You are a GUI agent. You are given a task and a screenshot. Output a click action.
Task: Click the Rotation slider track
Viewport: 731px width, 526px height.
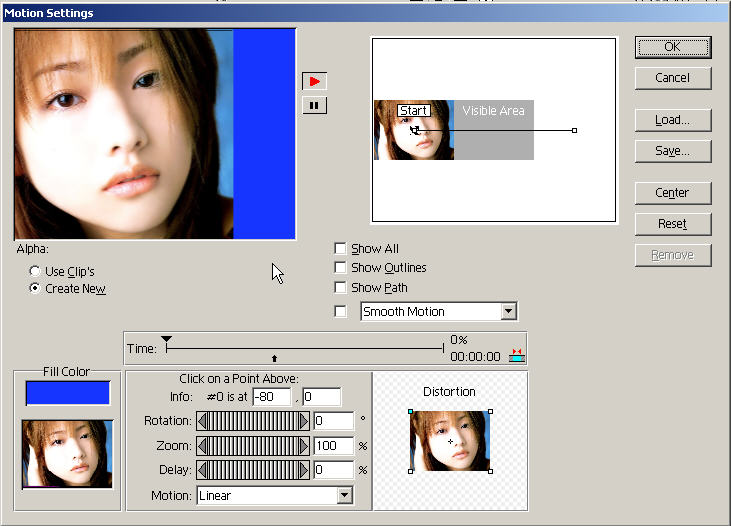[253, 421]
